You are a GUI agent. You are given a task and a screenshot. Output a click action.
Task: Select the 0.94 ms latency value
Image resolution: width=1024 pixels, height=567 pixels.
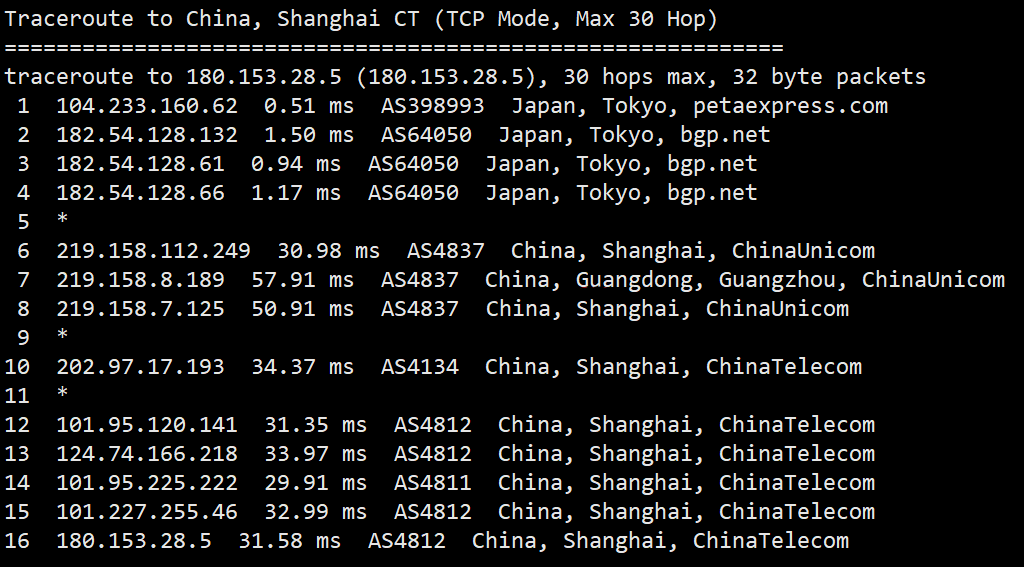(296, 163)
